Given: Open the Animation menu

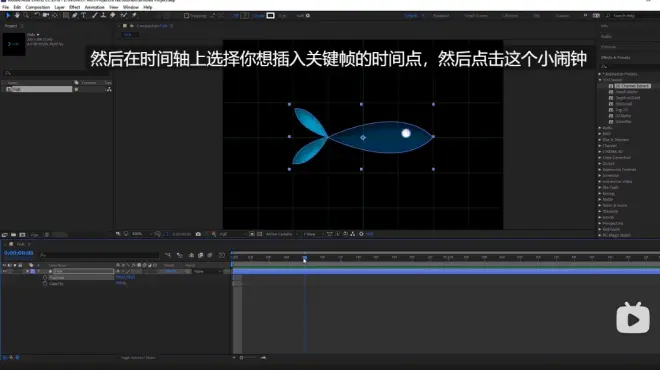Looking at the screenshot, I should (95, 7).
